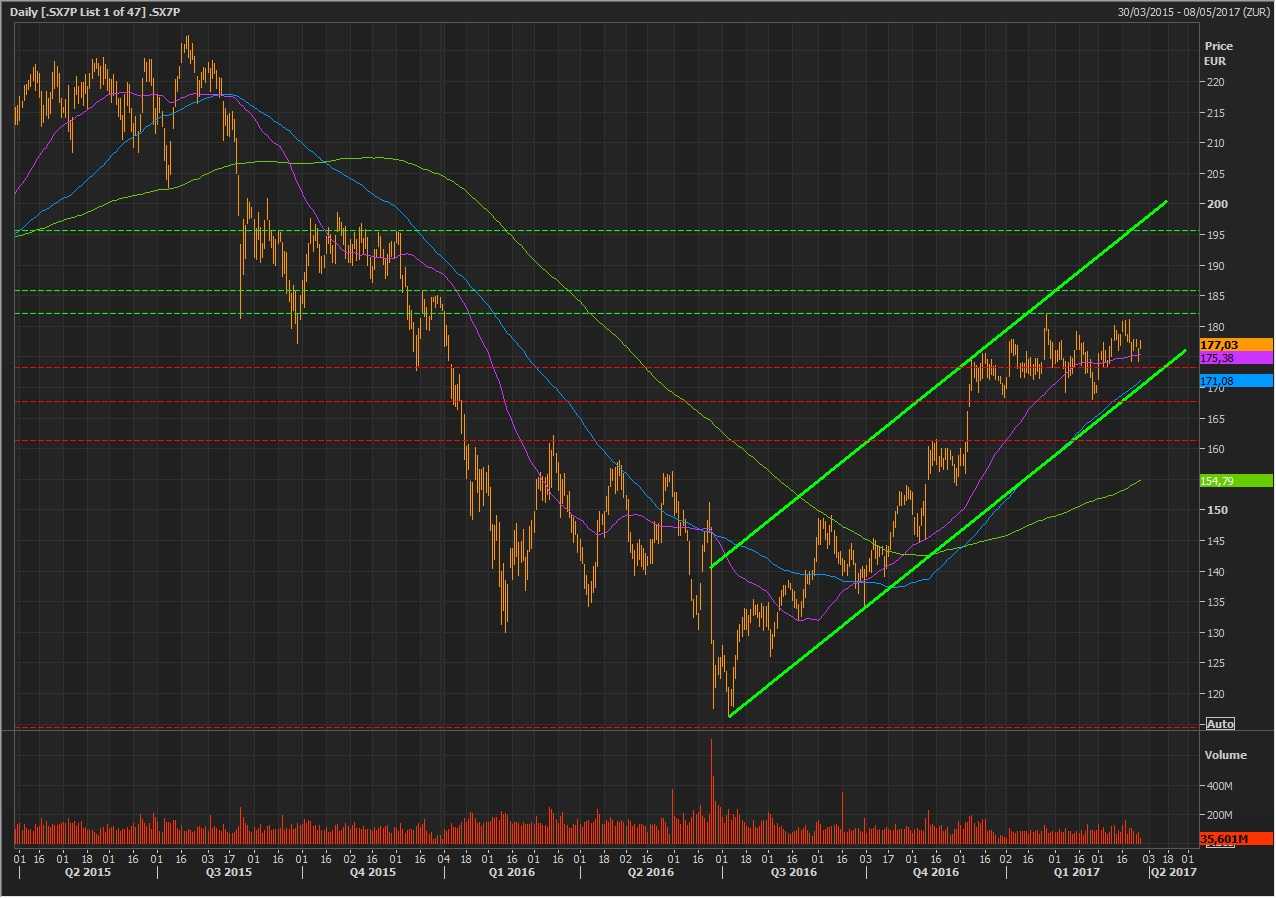The width and height of the screenshot is (1276, 898).
Task: Select the purple moving average tag 175,38
Action: tap(1235, 357)
